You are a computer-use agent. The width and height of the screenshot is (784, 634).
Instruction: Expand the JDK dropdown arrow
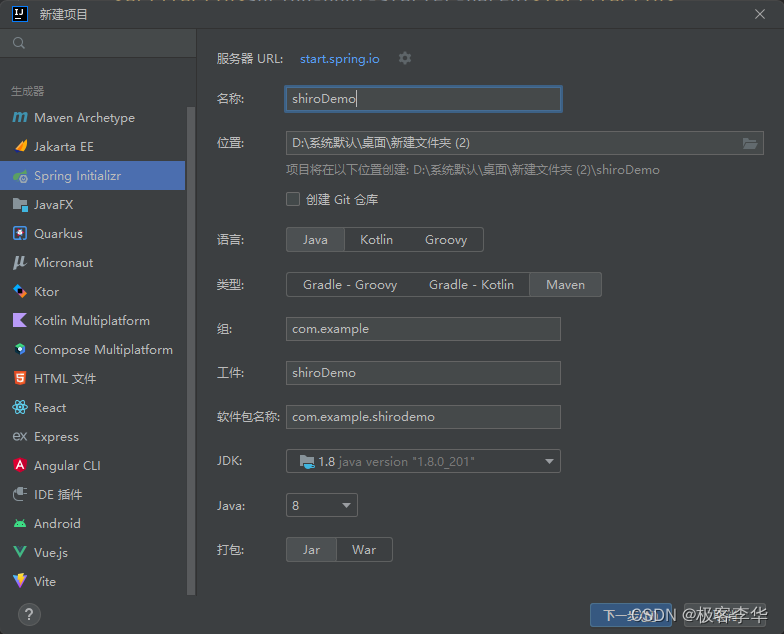point(549,461)
